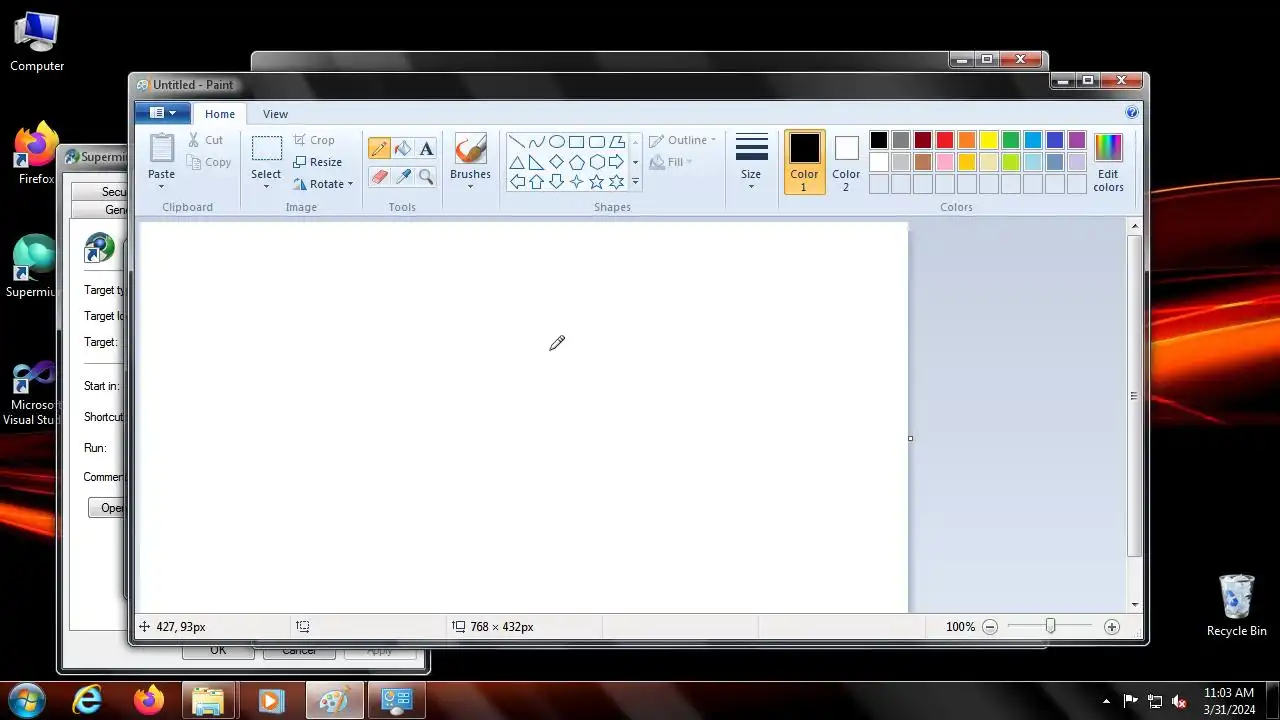
Task: Select the Recycle Bin desktop icon
Action: point(1237,605)
